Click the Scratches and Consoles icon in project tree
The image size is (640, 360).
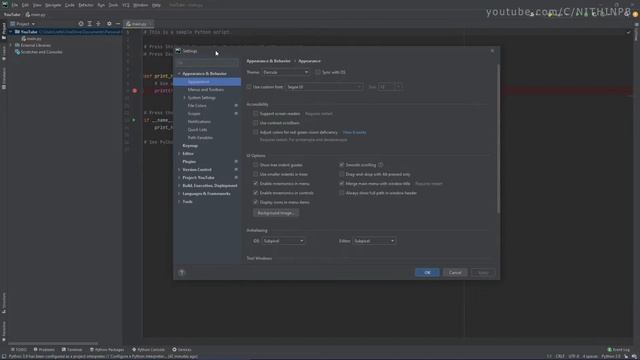pos(17,52)
